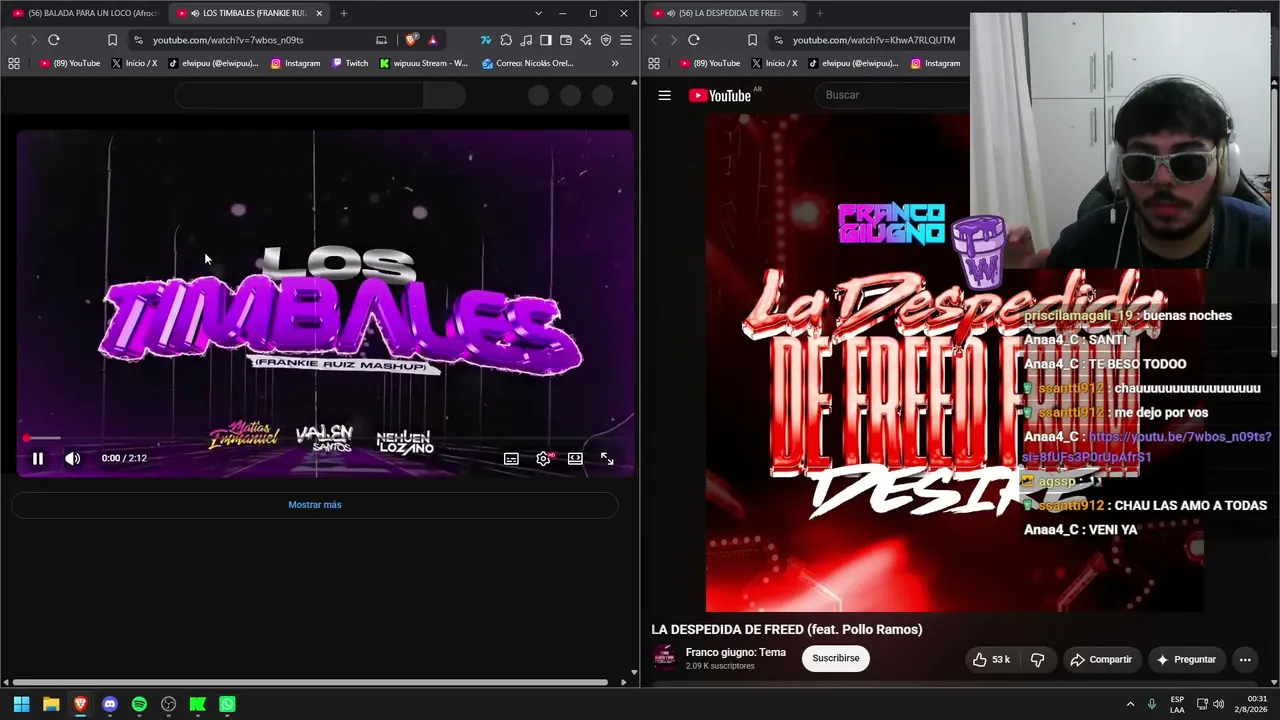Image resolution: width=1280 pixels, height=720 pixels.
Task: Open the left browser hamburger menu
Action: coord(626,40)
